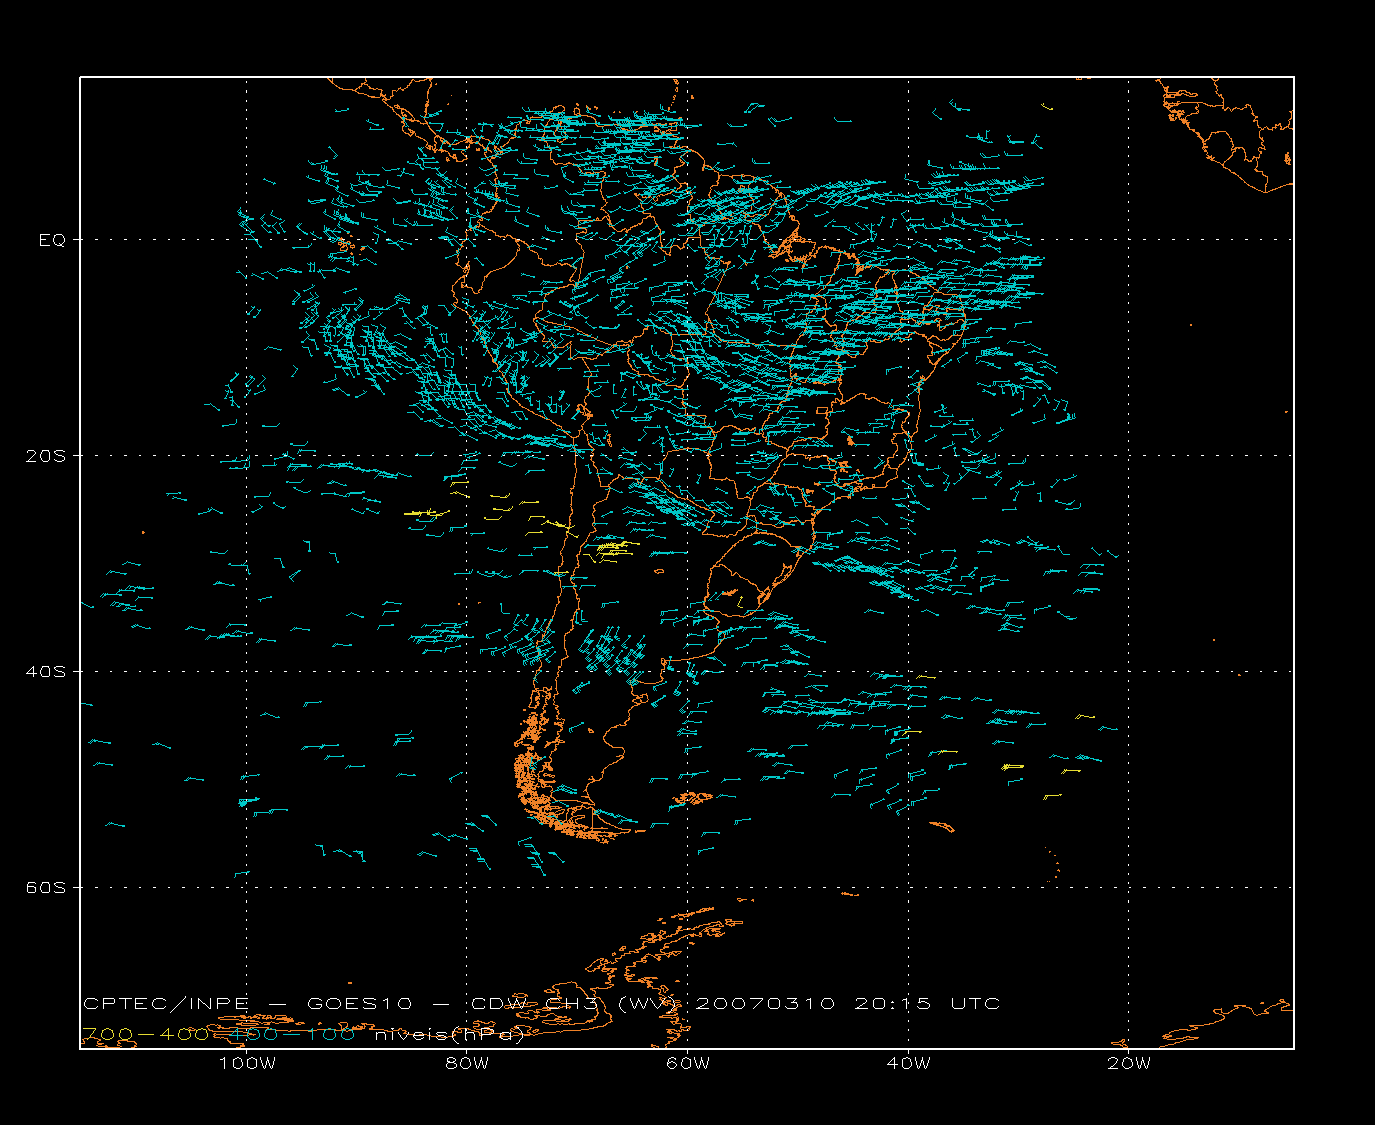The width and height of the screenshot is (1375, 1125).
Task: Click the yellow 700-400 level legend
Action: click(x=145, y=1034)
